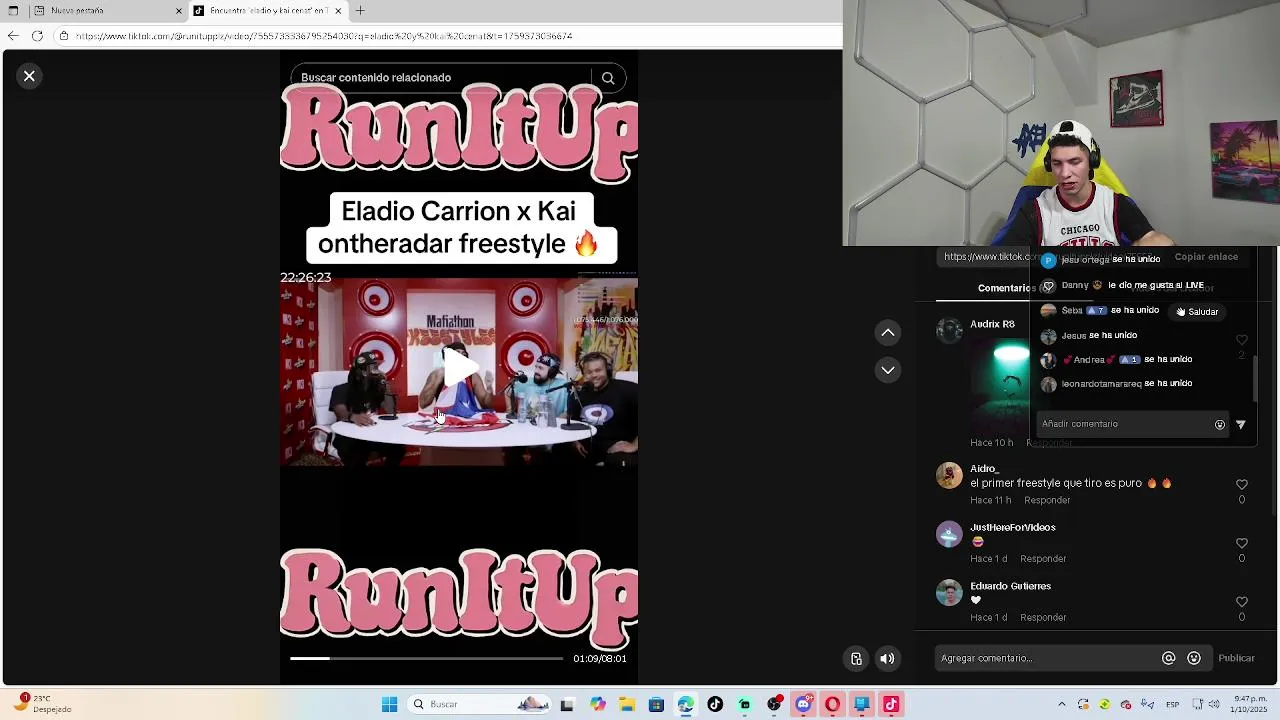Click the Publicar button
This screenshot has width=1280, height=720.
coord(1236,658)
